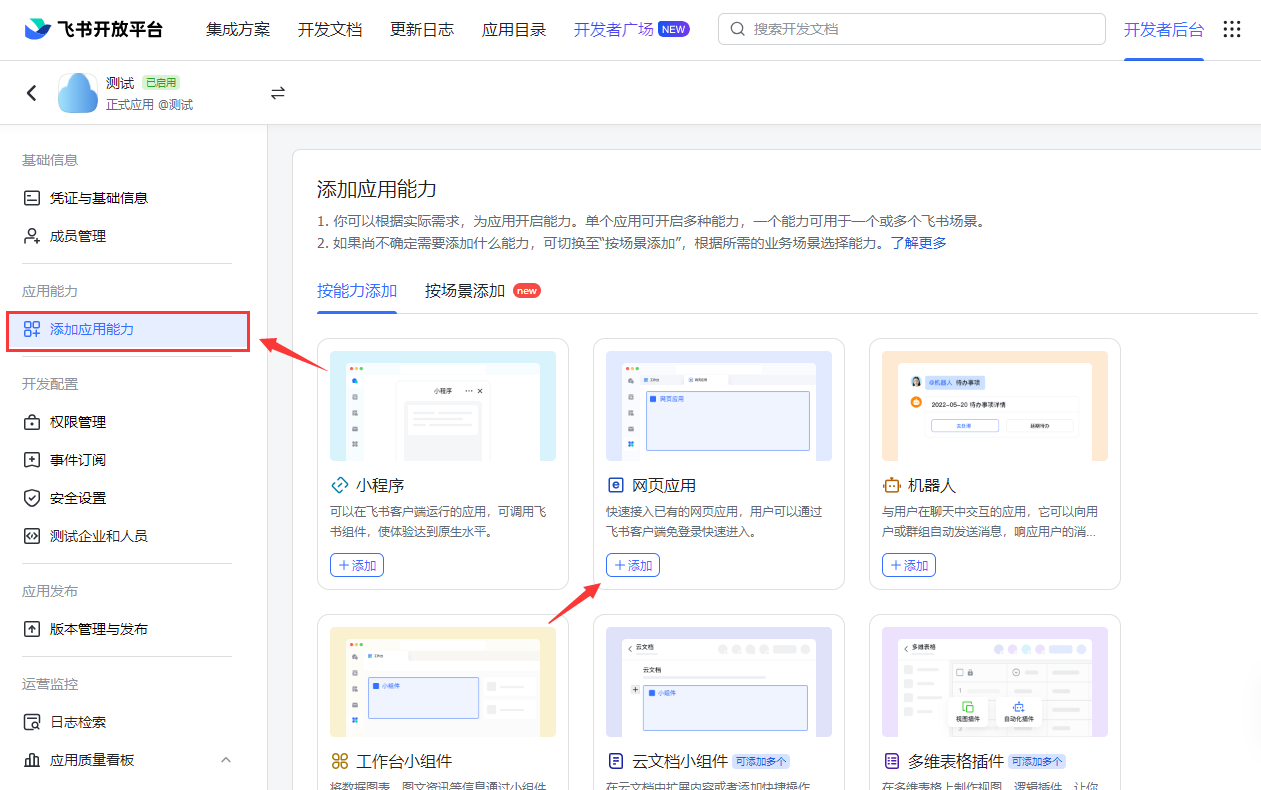
Task: Add the 机器人 capability
Action: coord(909,565)
